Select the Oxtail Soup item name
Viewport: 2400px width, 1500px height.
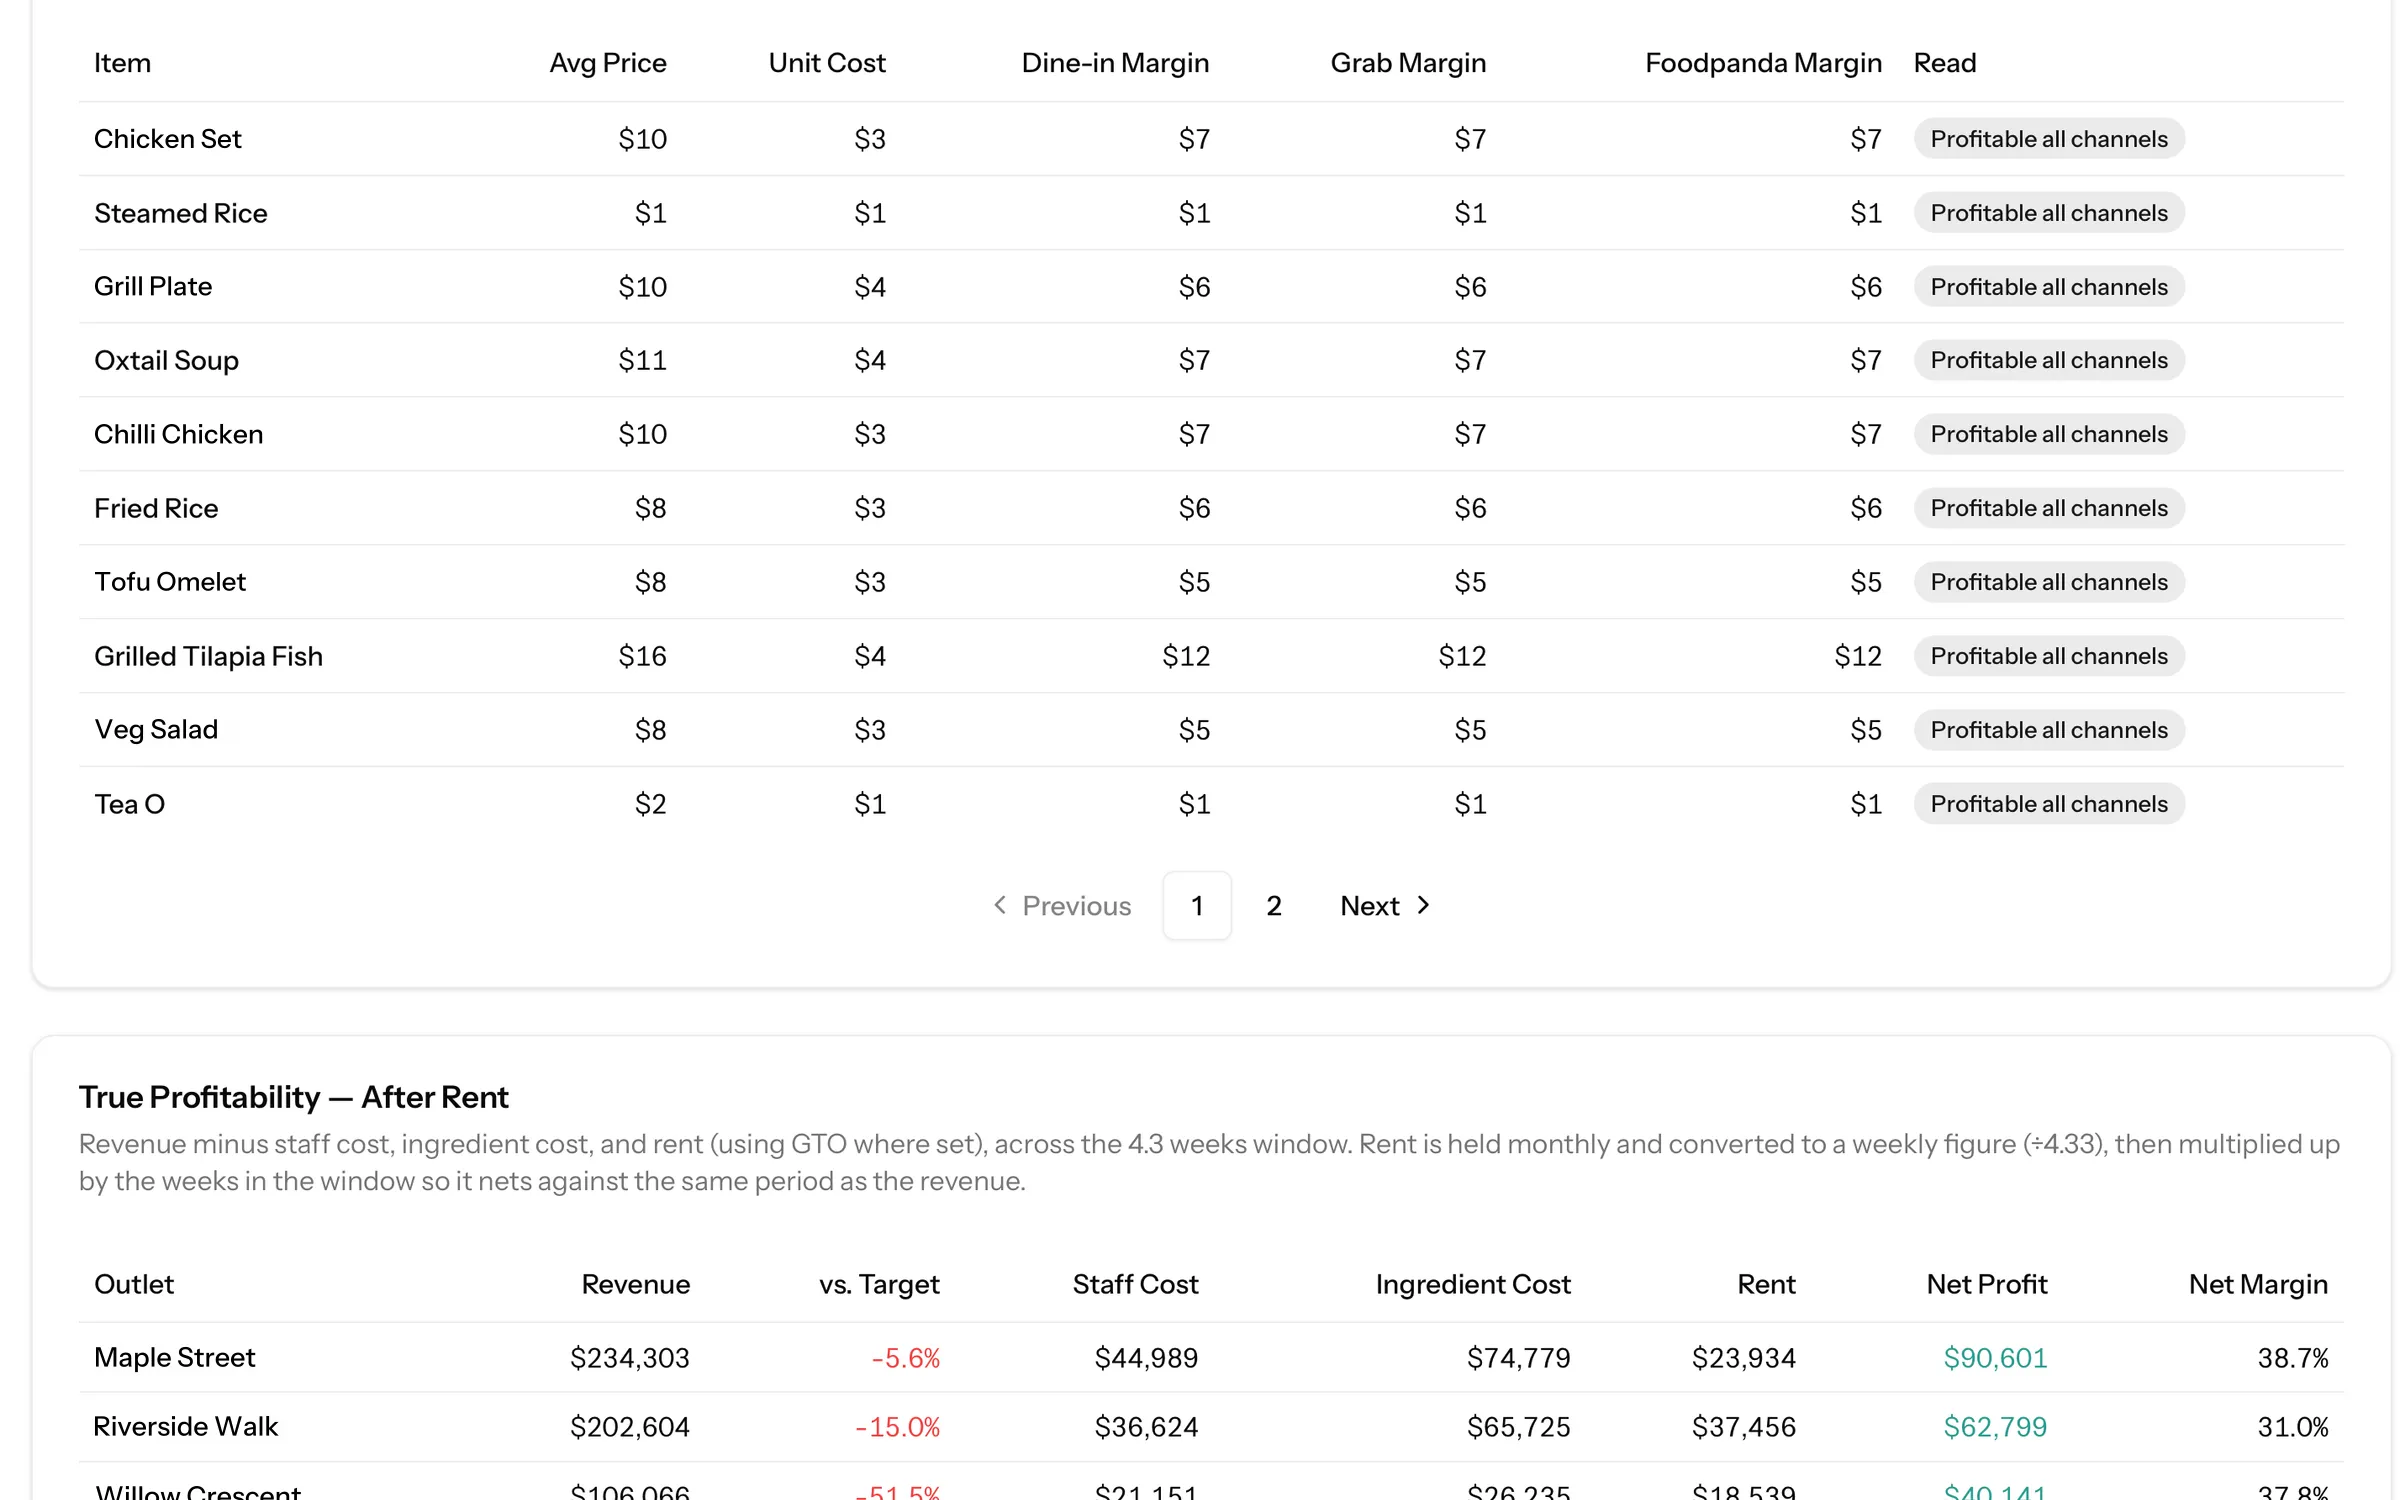pyautogui.click(x=166, y=360)
